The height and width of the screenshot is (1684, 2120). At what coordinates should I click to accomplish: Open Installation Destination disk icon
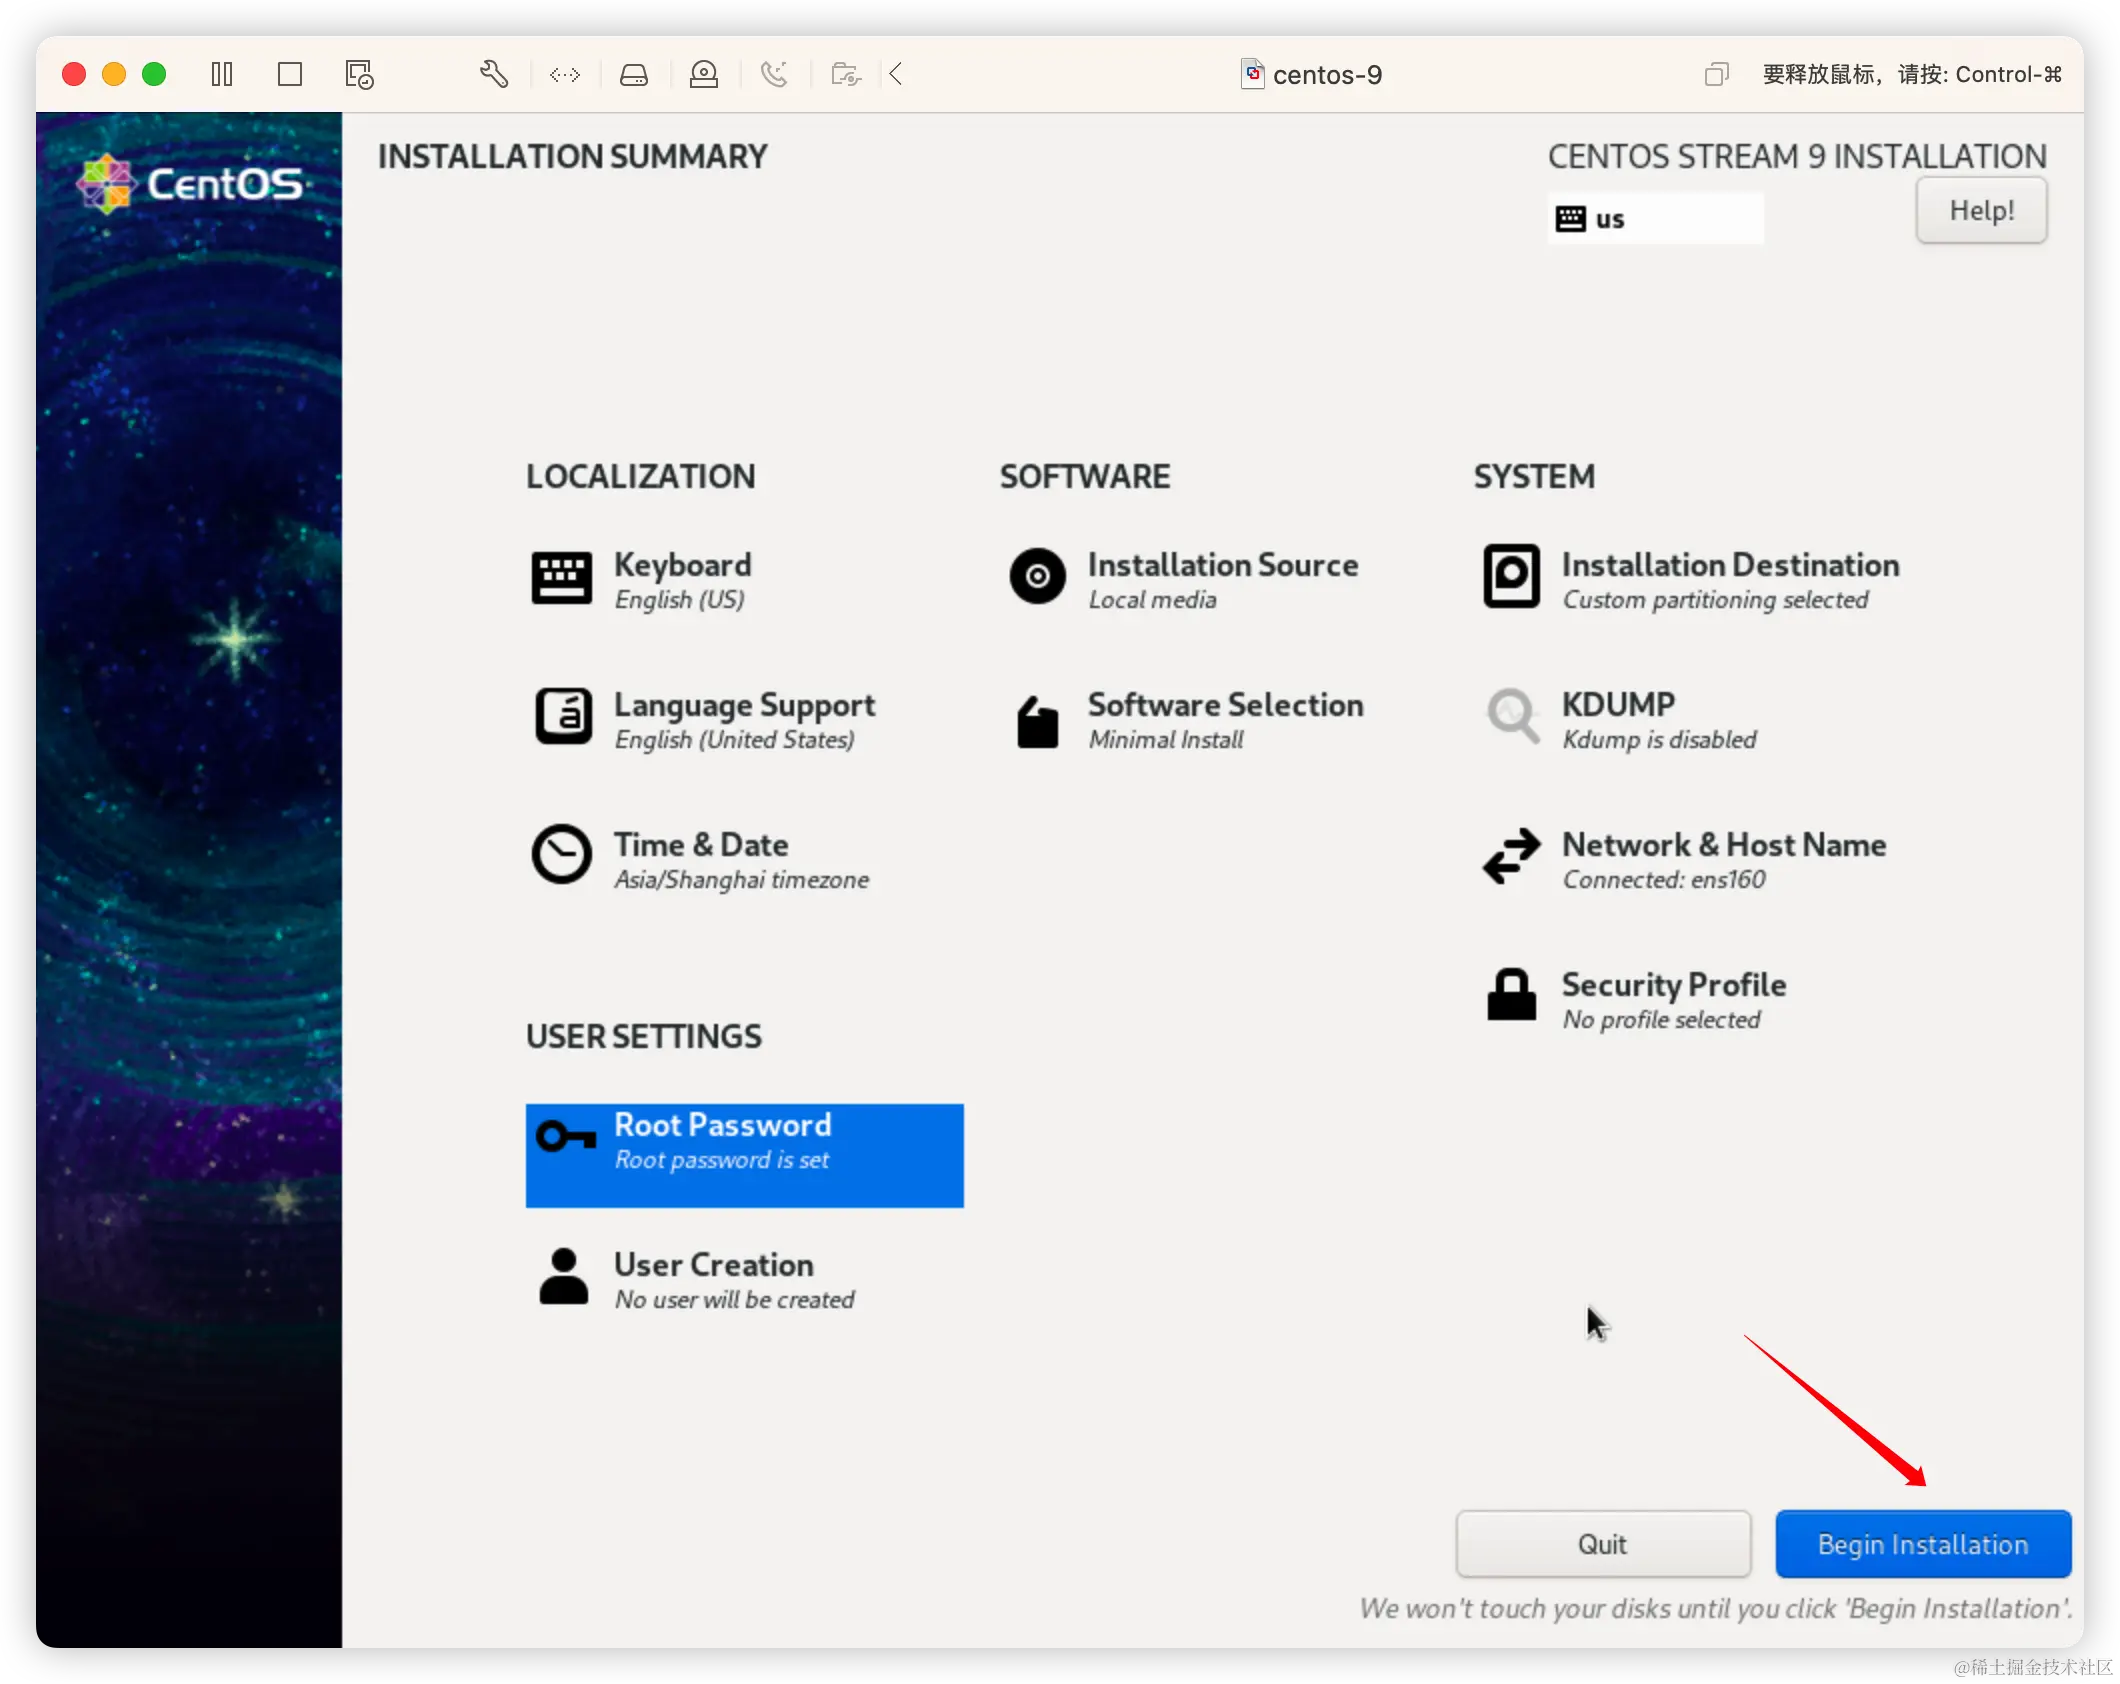pos(1510,576)
